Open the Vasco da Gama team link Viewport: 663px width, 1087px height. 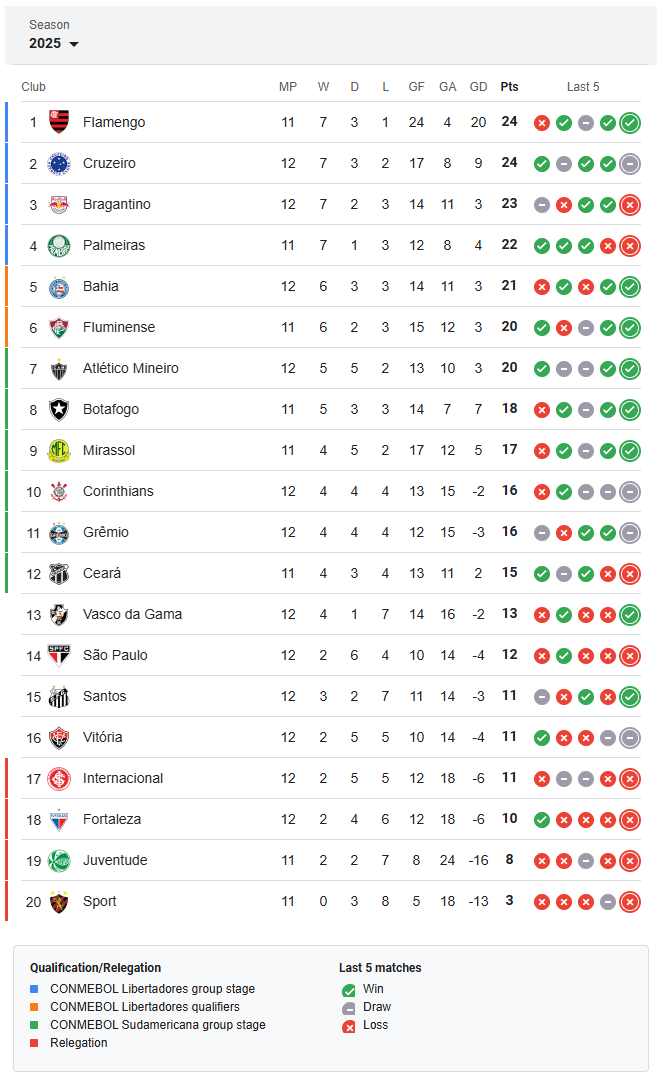point(132,614)
